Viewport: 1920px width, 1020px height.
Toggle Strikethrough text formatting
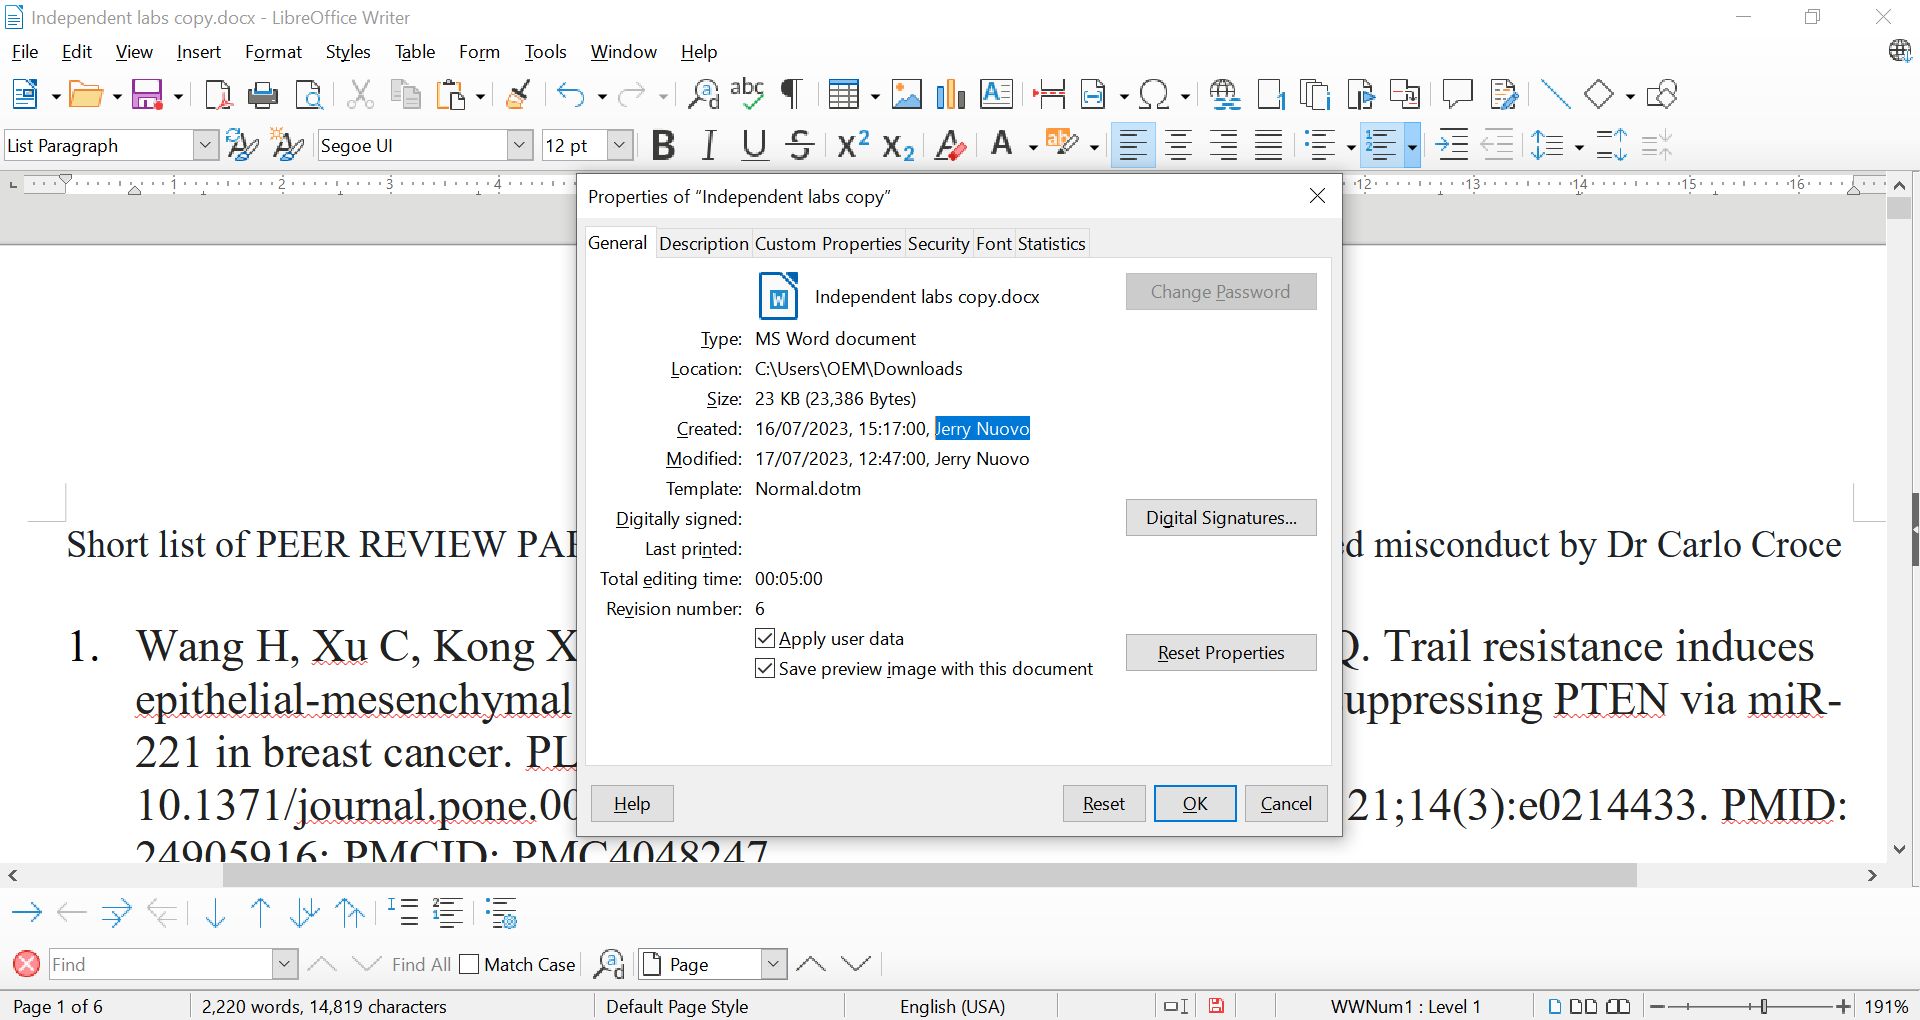click(x=799, y=146)
